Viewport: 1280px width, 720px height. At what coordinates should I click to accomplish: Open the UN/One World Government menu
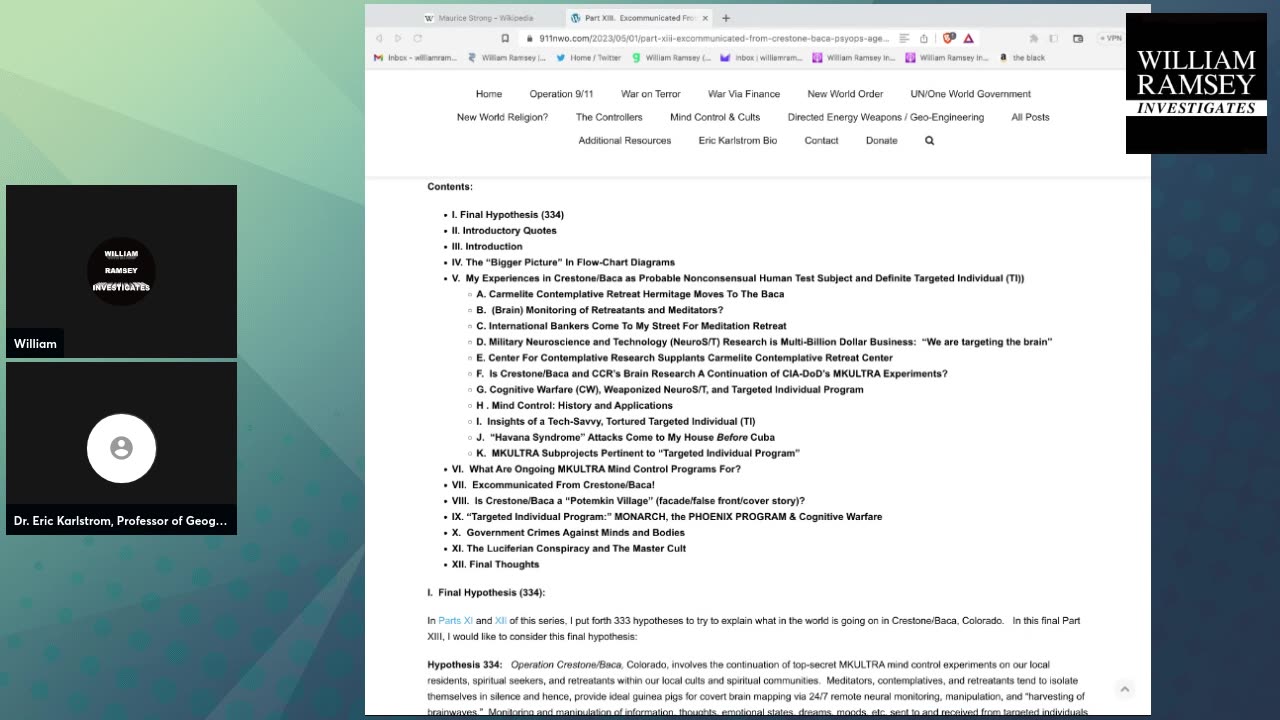pos(970,94)
